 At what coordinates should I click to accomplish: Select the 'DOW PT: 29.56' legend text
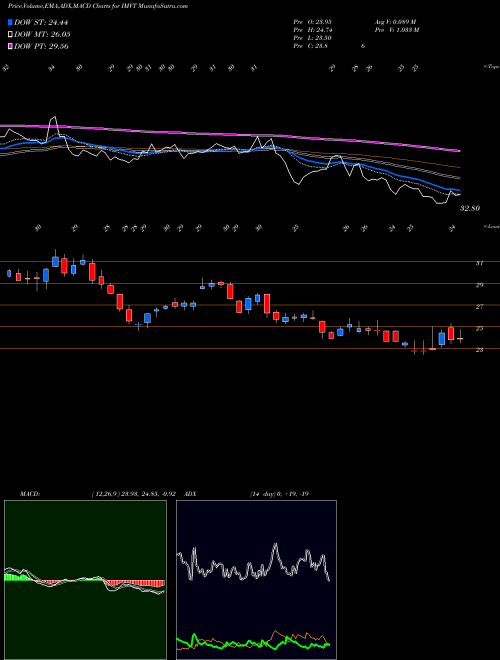click(x=41, y=46)
